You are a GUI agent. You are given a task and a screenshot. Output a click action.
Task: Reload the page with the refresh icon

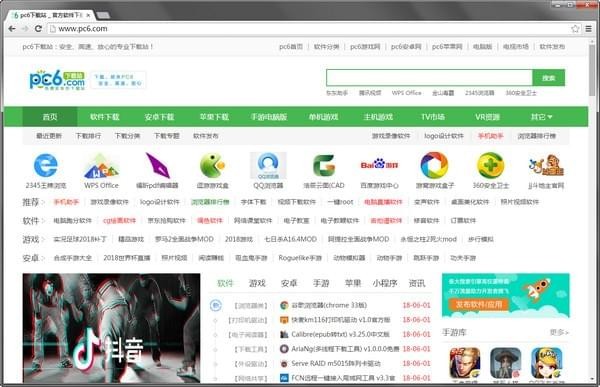[x=38, y=29]
